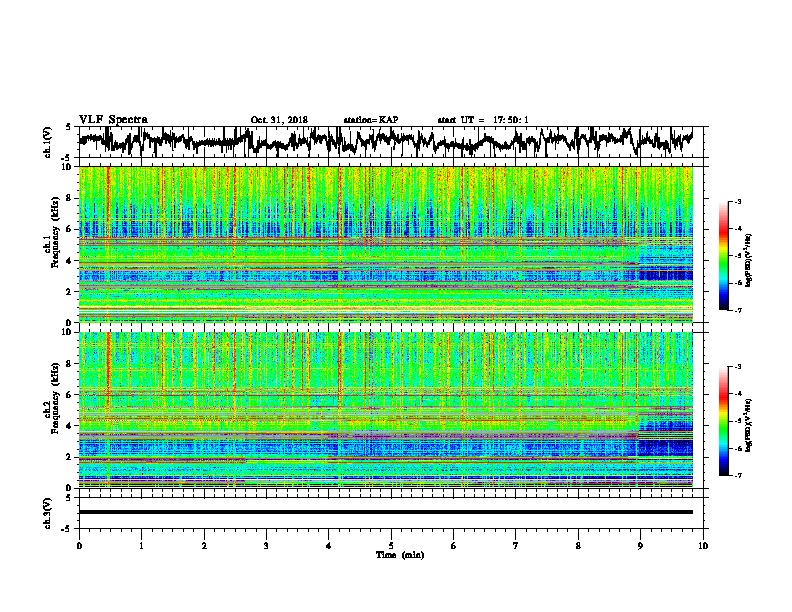Click time axis tick label "7"
This screenshot has height=612, width=792.
(x=516, y=546)
